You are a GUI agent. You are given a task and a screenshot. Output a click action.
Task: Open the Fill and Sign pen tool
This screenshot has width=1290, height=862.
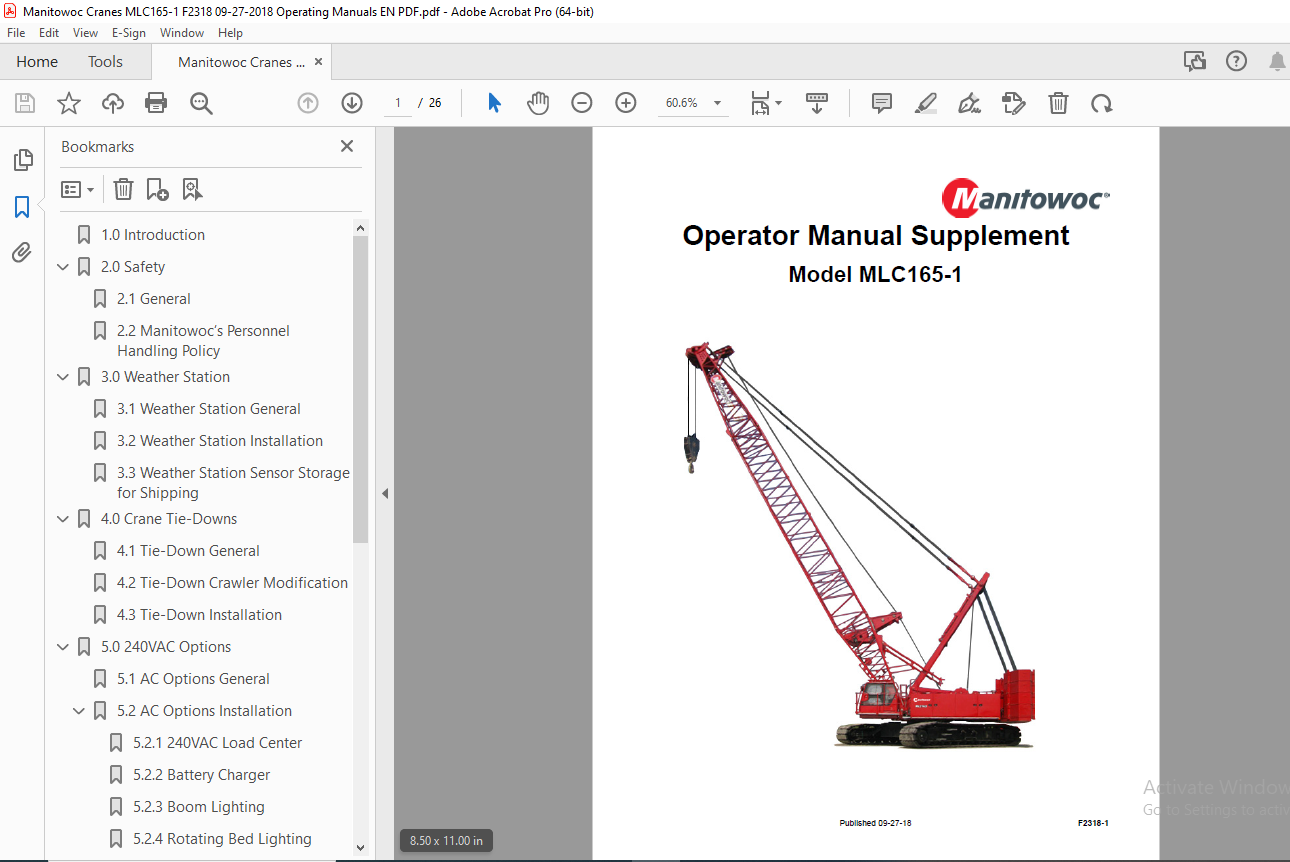969,103
